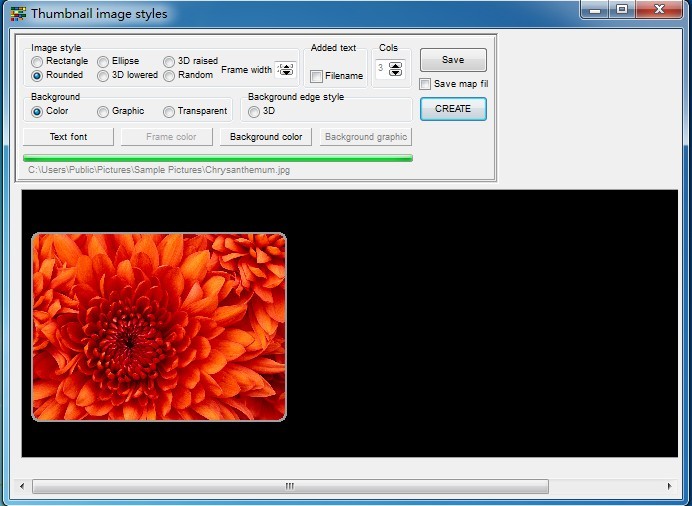692x506 pixels.
Task: Click the Cols spinner arrows
Action: (x=395, y=69)
